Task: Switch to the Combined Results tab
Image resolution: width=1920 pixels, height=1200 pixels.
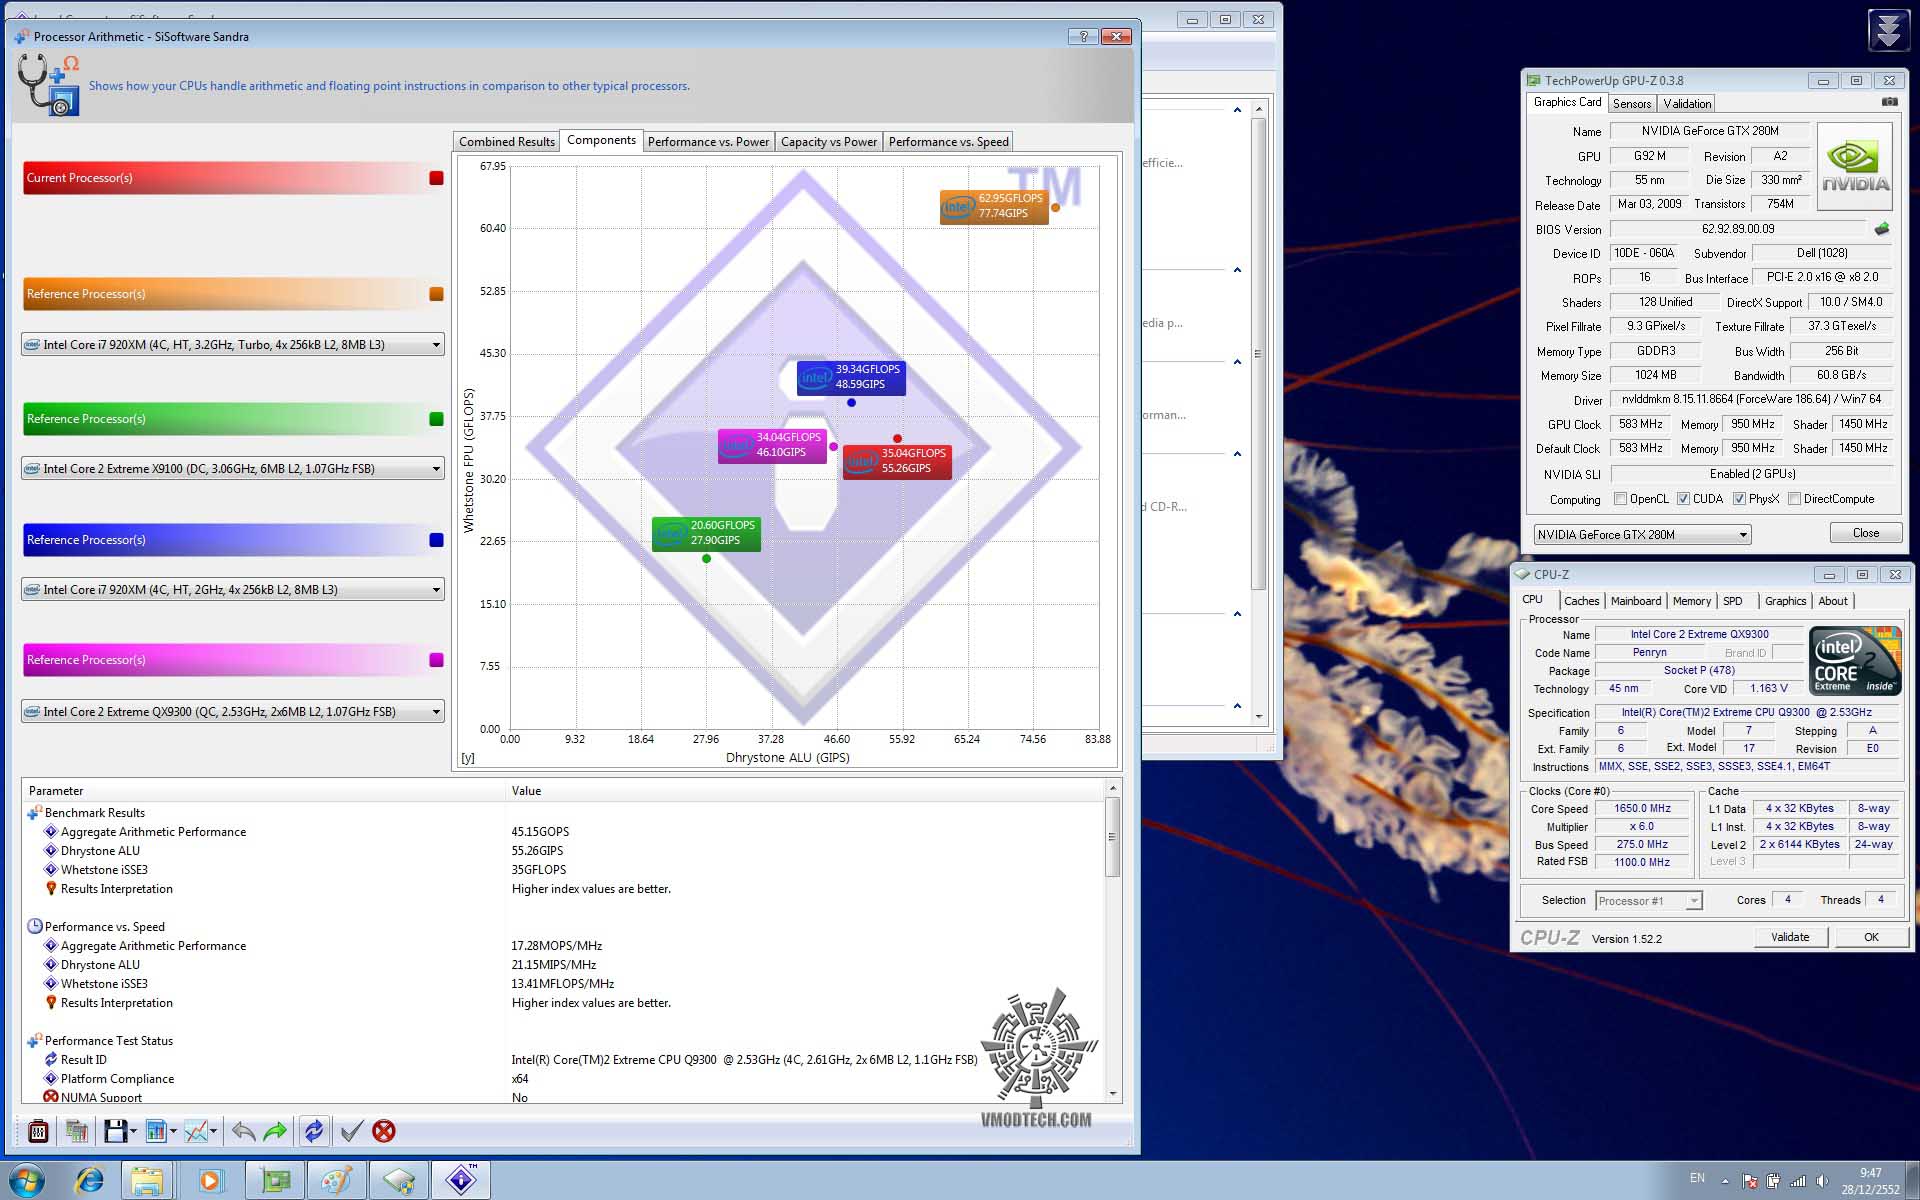Action: pyautogui.click(x=506, y=142)
